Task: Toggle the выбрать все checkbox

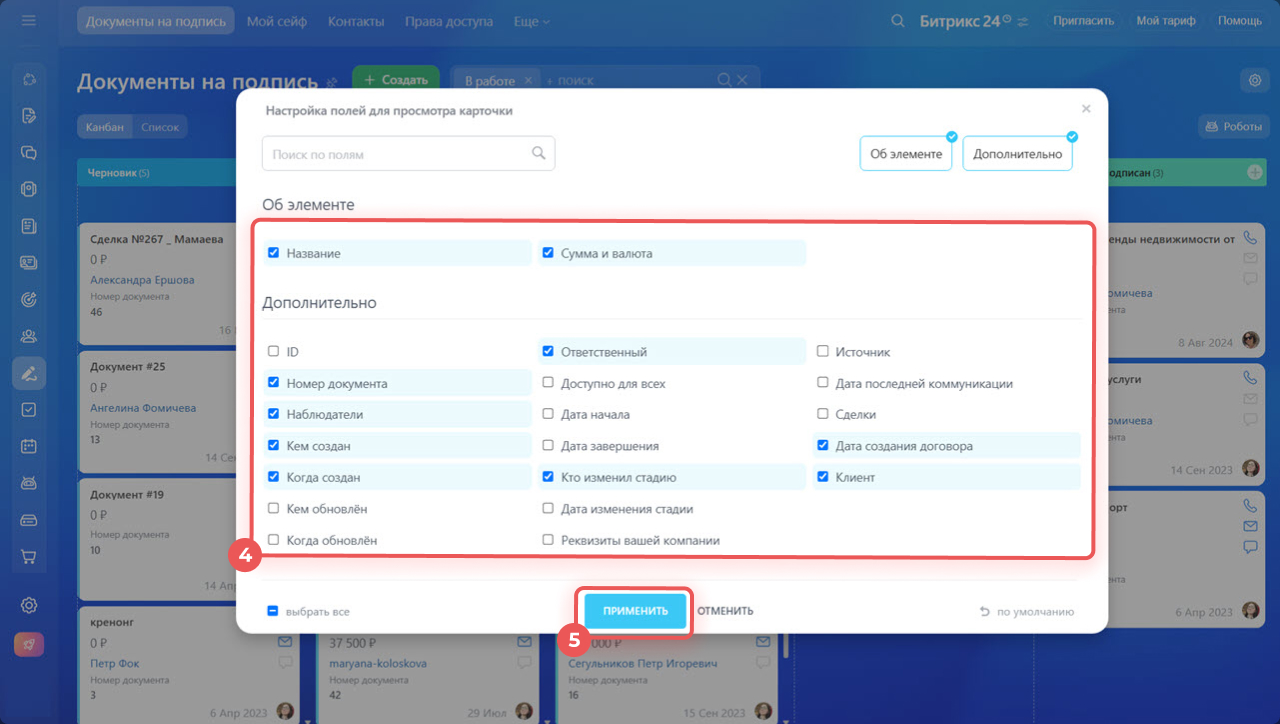Action: click(273, 611)
